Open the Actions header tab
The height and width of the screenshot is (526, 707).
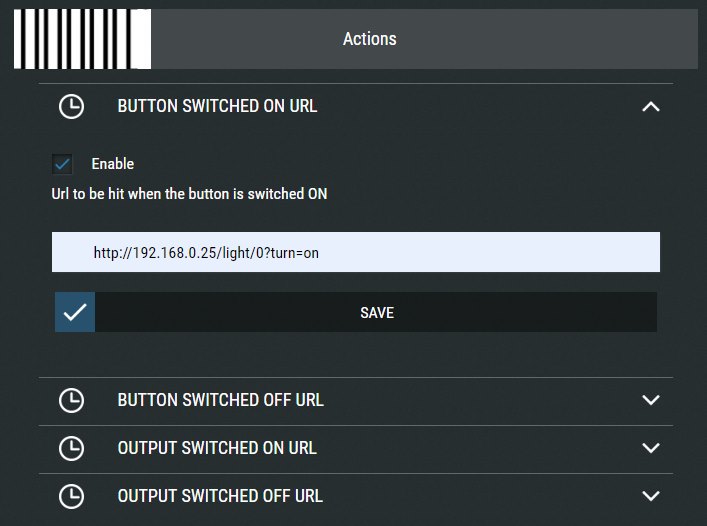(x=370, y=39)
